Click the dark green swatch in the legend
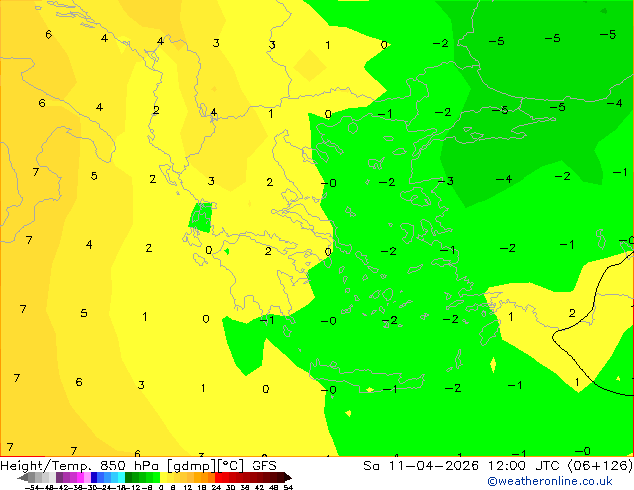 pos(129,477)
